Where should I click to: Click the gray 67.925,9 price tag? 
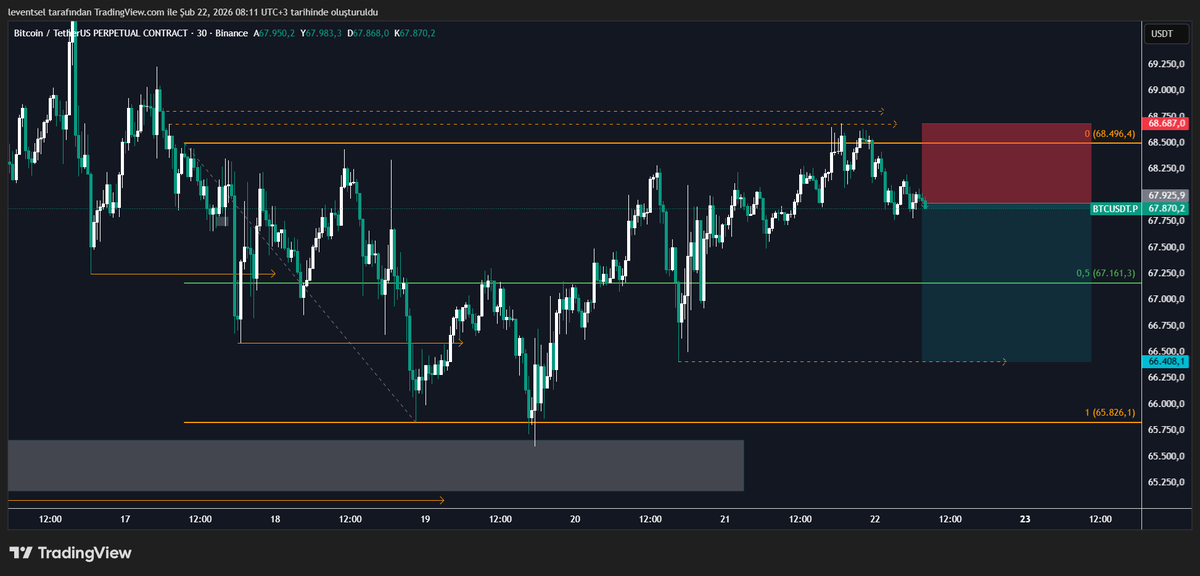1167,195
